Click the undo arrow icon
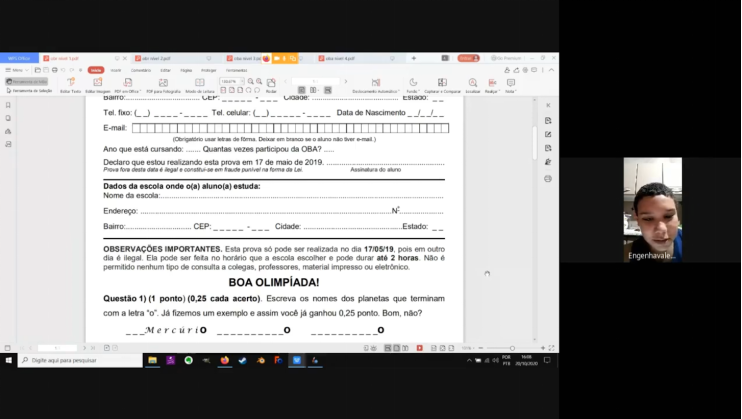Viewport: 742px width, 419px height. point(63,70)
